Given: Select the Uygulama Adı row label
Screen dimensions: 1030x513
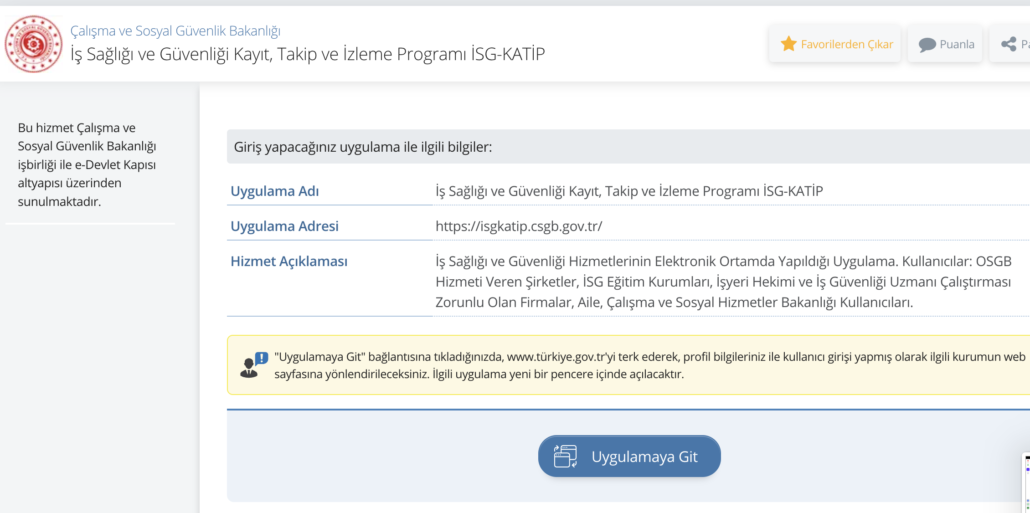Looking at the screenshot, I should point(275,191).
